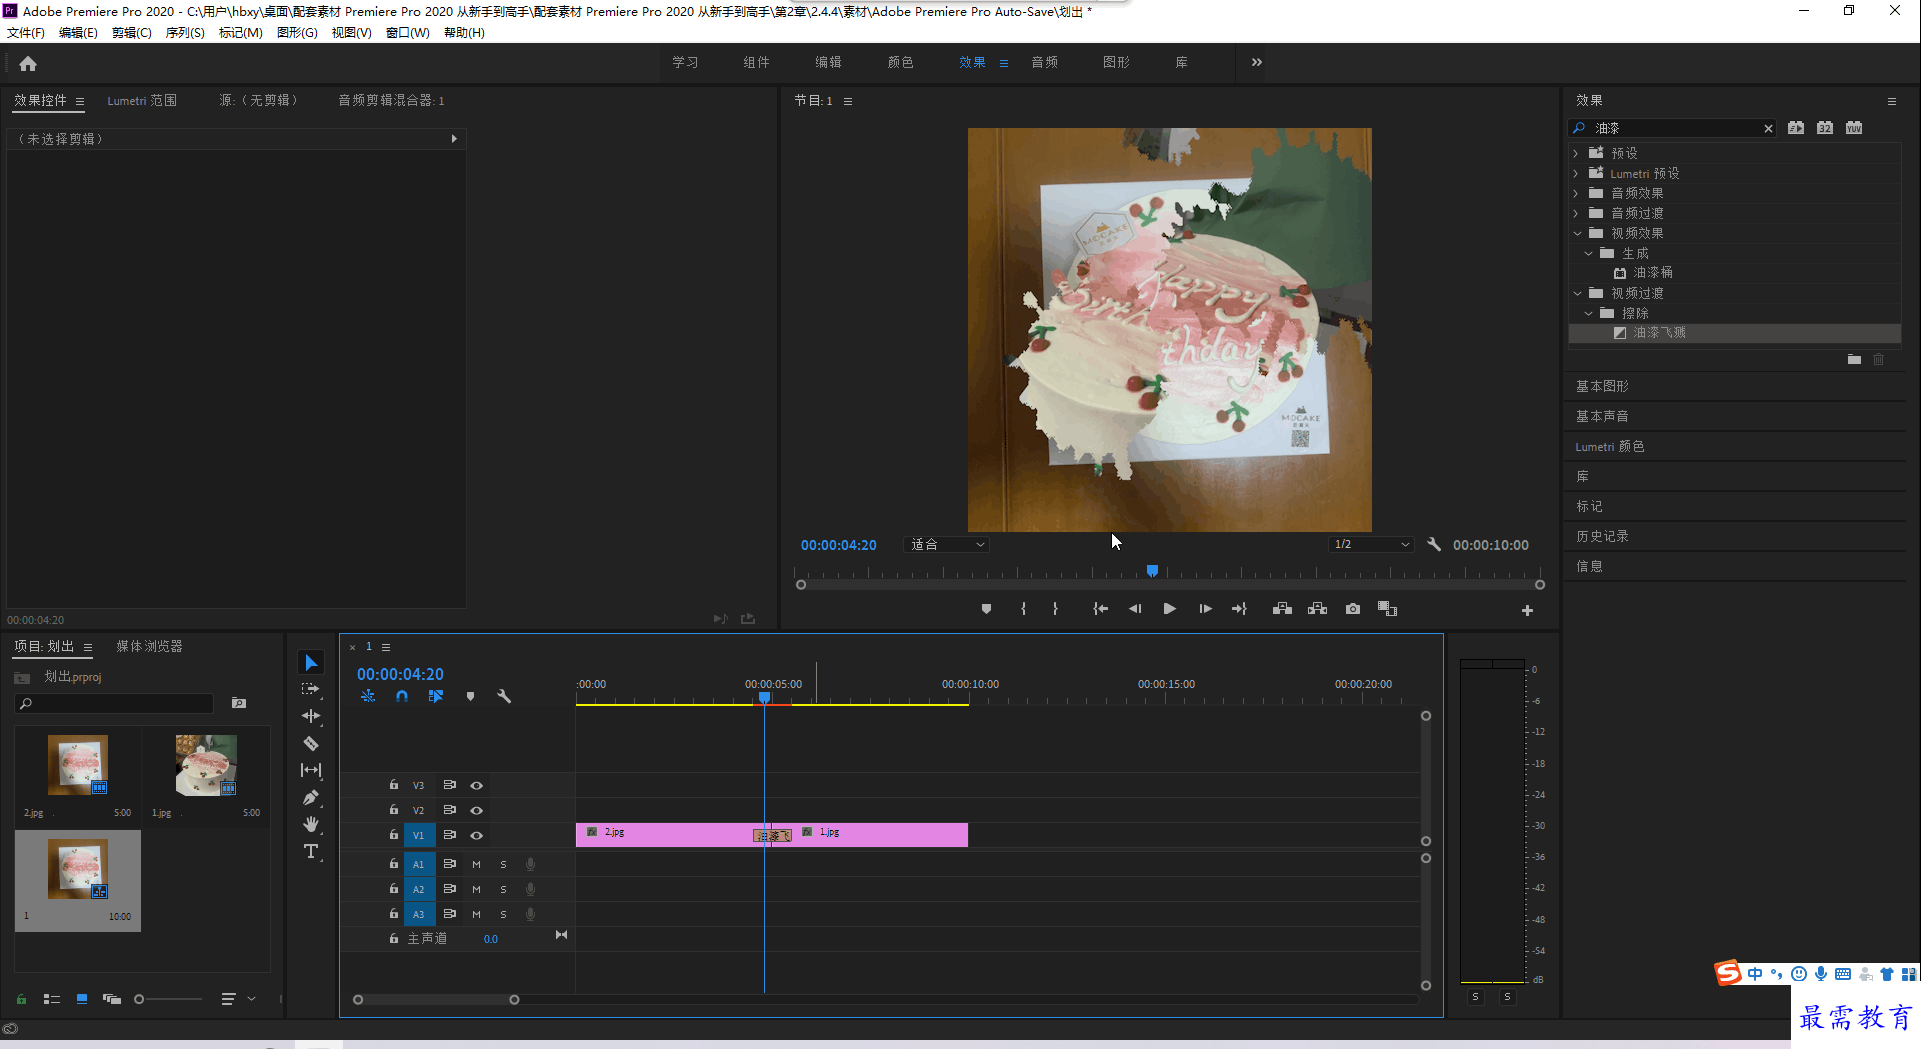This screenshot has width=1921, height=1049.
Task: Click the Home icon
Action: (x=28, y=63)
